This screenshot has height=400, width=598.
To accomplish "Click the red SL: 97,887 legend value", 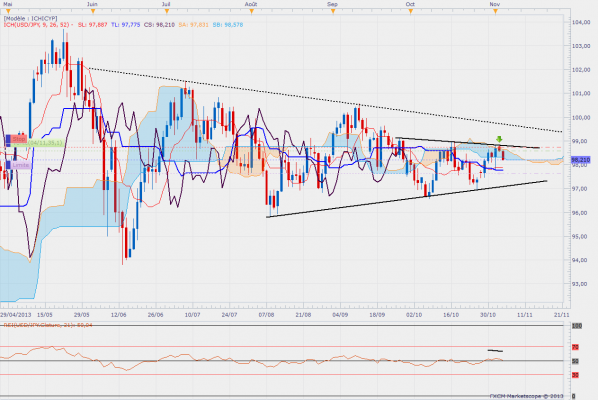I will coord(93,25).
